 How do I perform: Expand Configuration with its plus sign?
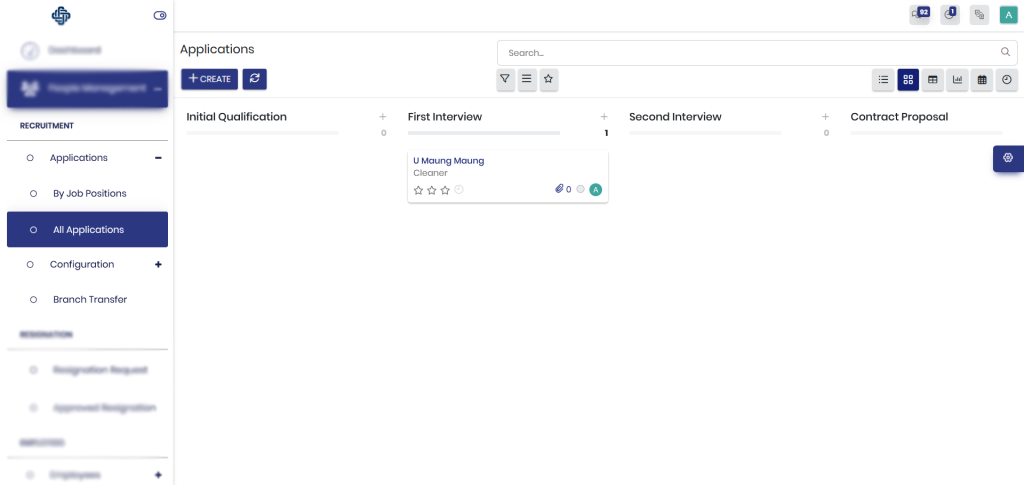[158, 264]
